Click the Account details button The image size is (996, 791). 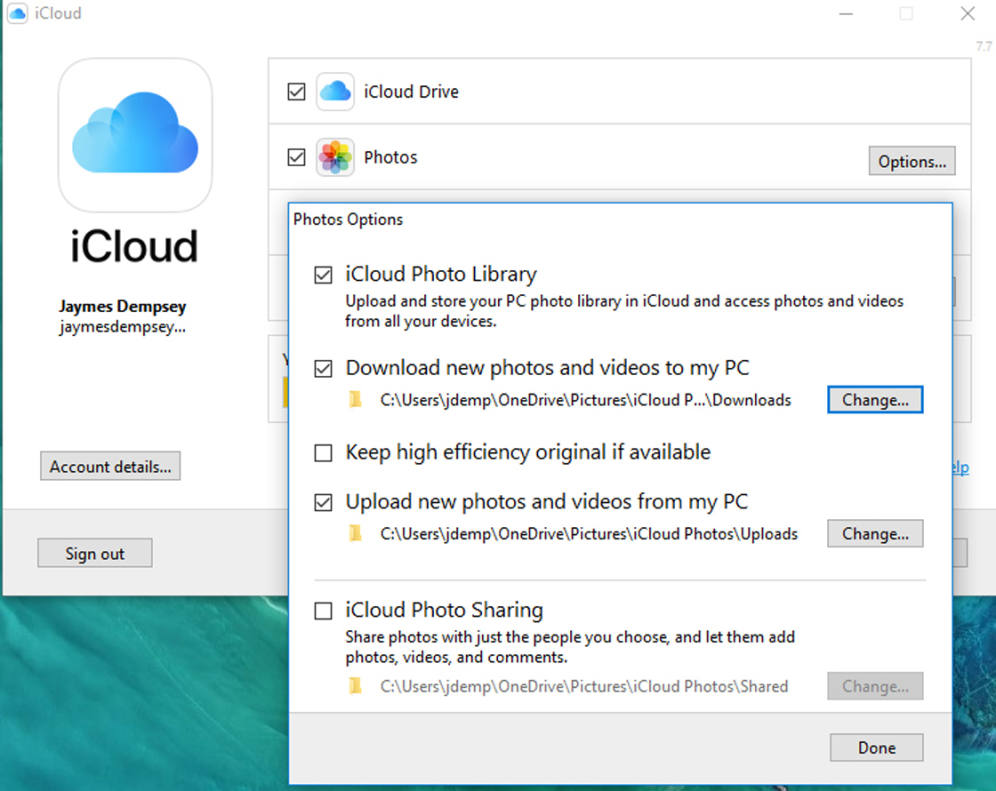(x=110, y=466)
